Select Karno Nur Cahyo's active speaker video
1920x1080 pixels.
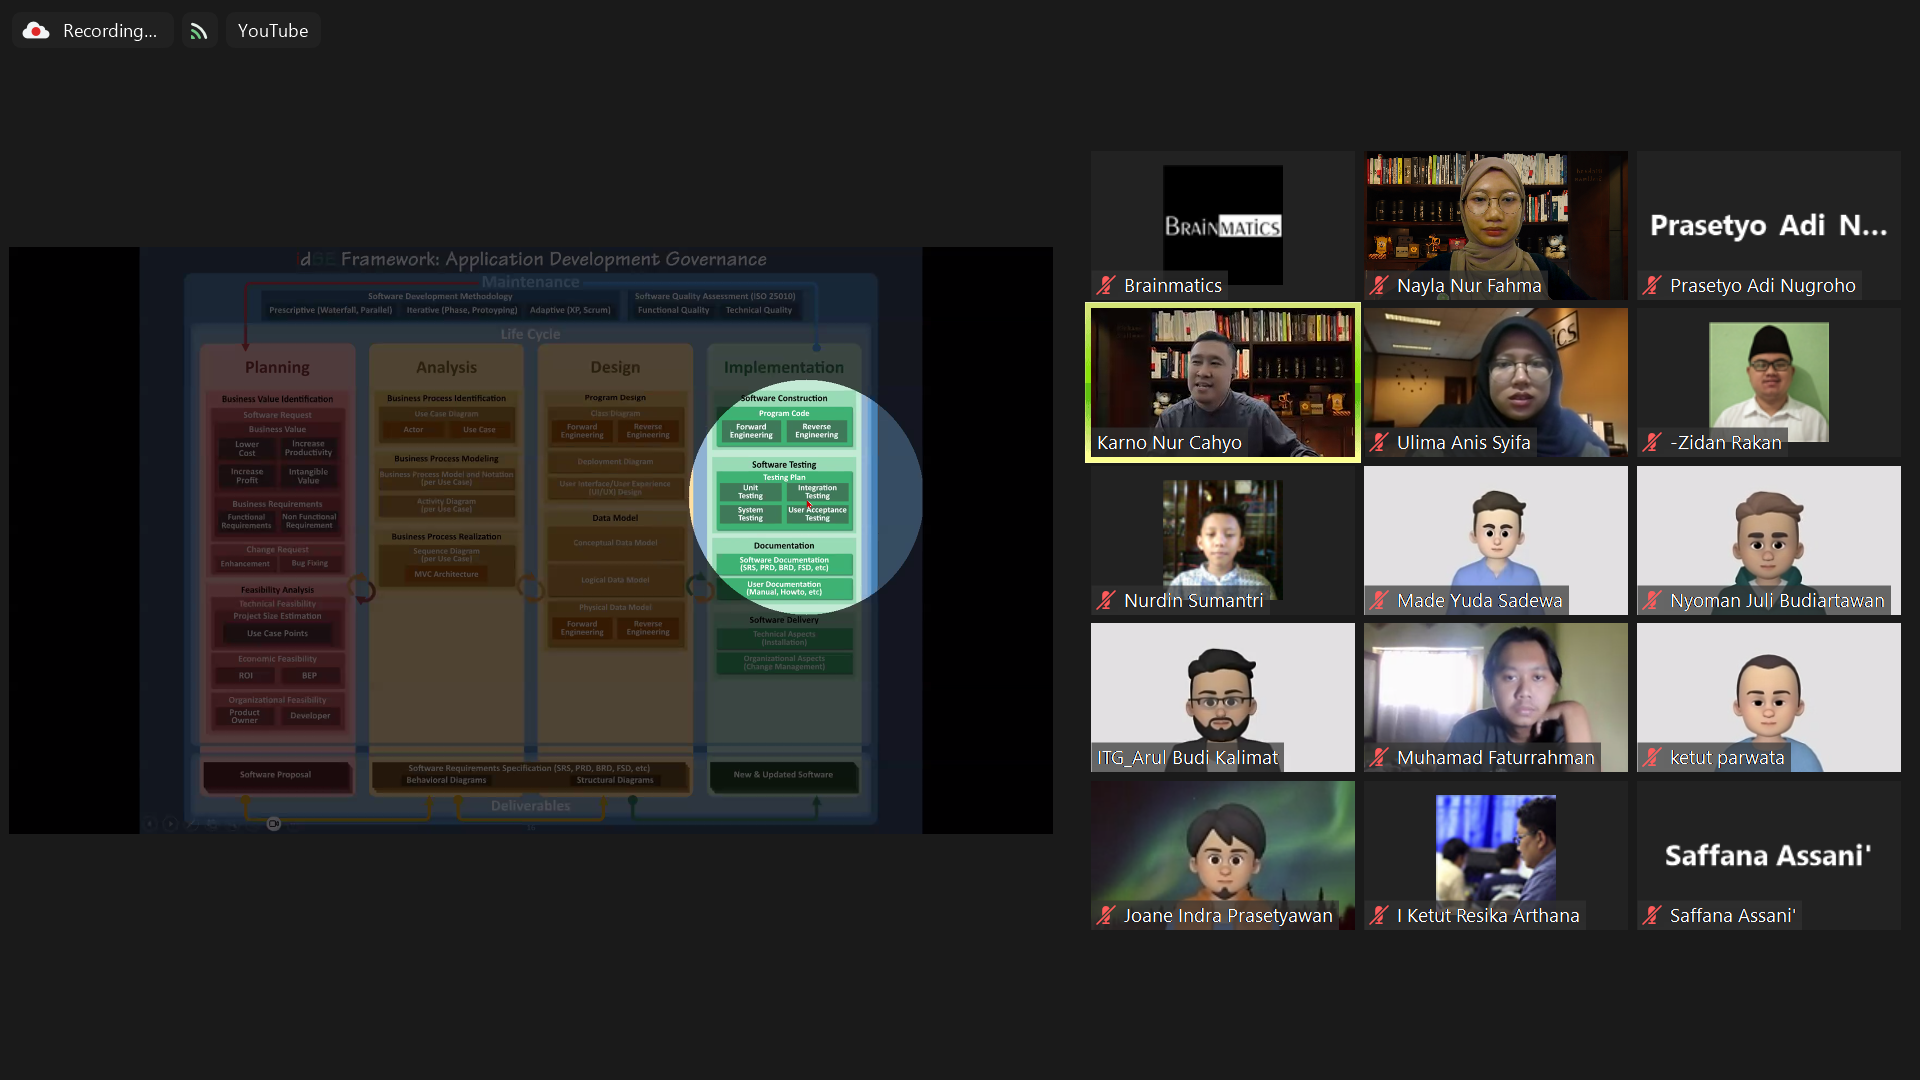click(x=1222, y=380)
